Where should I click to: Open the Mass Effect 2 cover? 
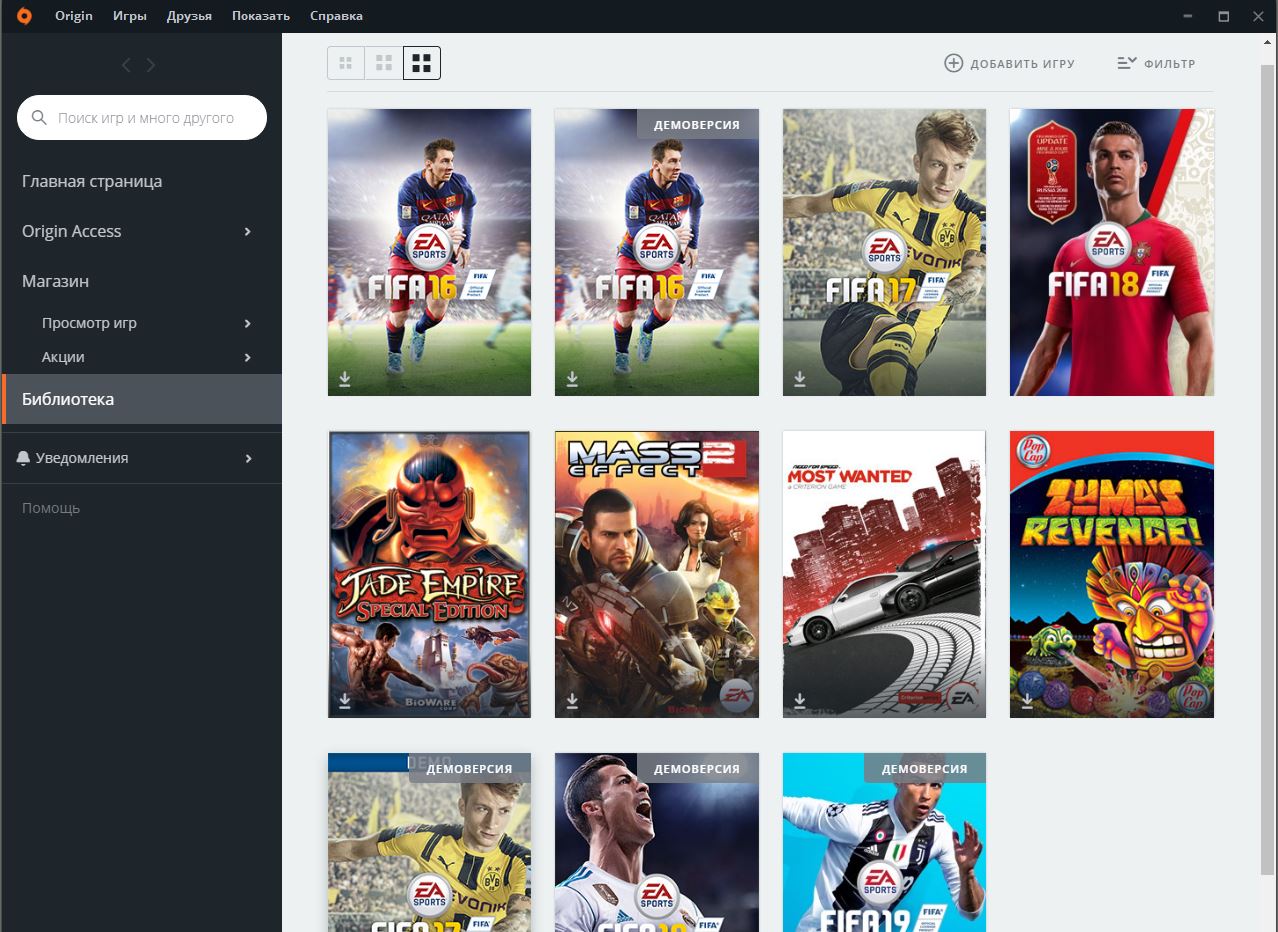point(657,574)
